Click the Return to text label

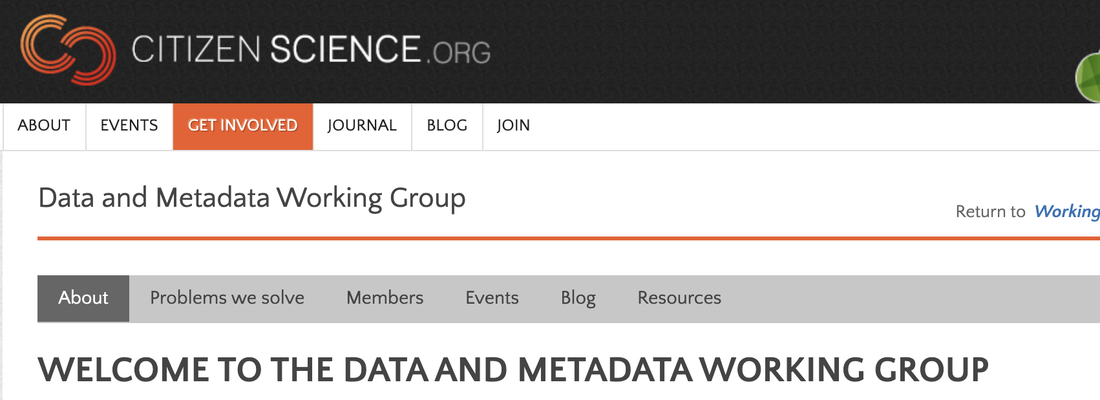click(x=991, y=211)
